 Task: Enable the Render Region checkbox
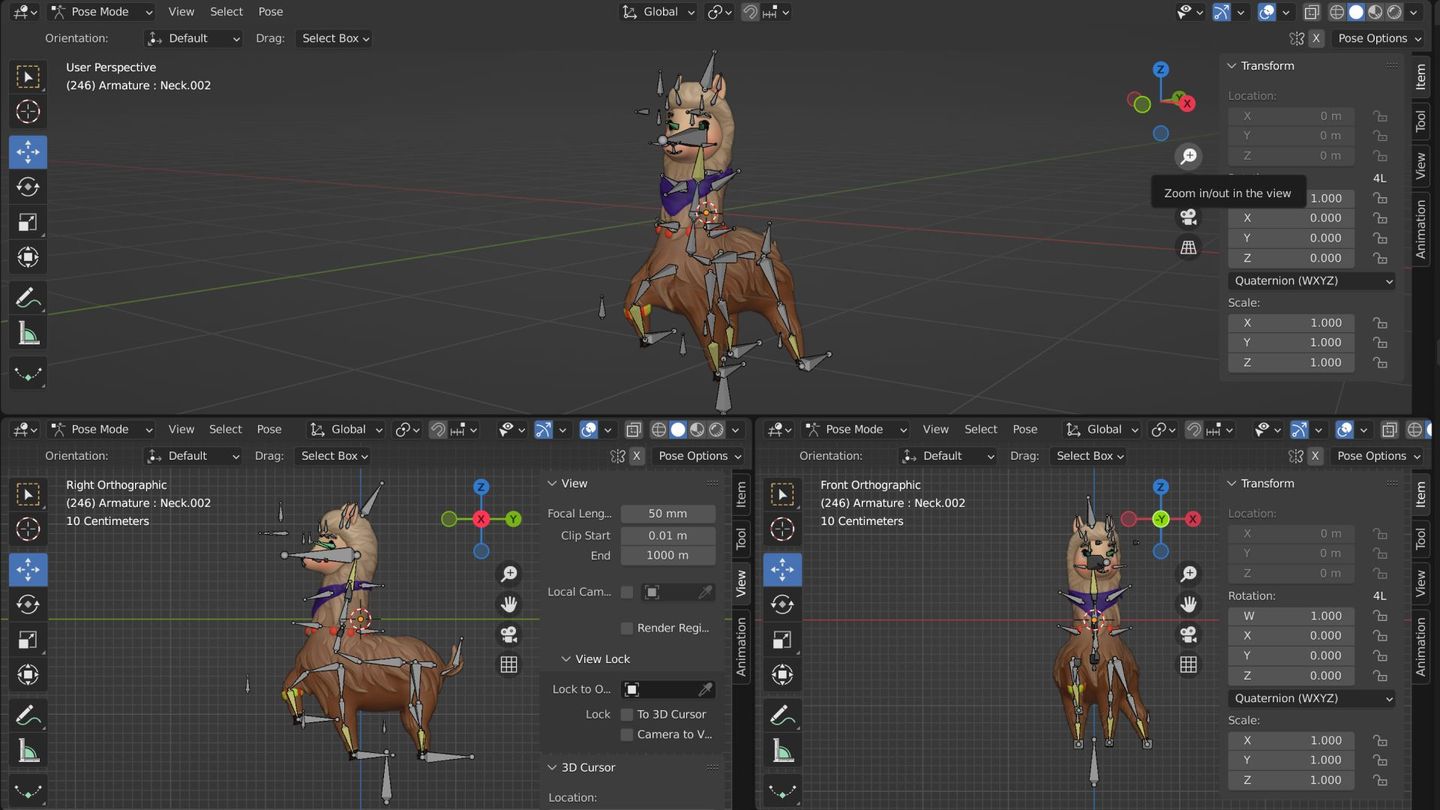627,628
